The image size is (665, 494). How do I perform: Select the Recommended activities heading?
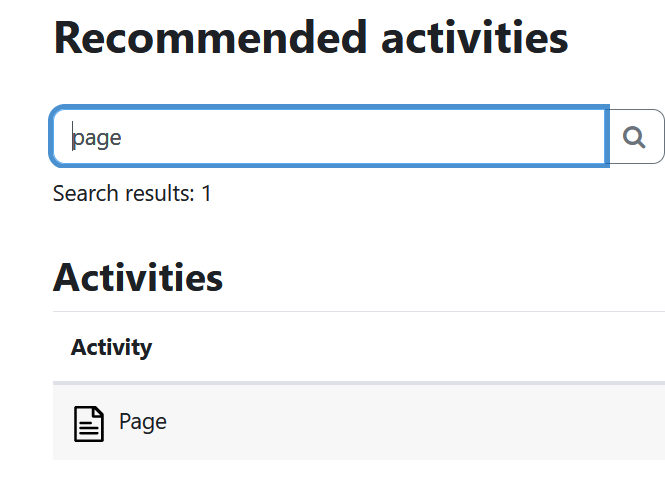click(311, 38)
